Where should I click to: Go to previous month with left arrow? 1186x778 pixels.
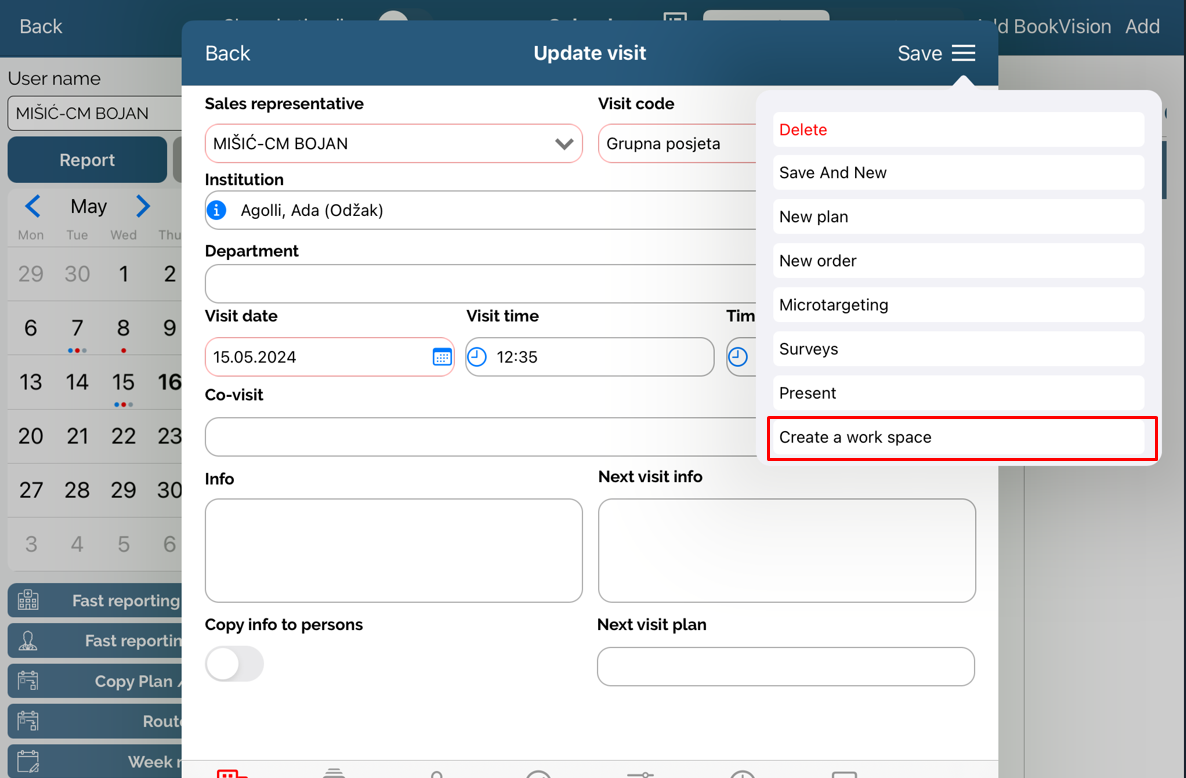pyautogui.click(x=33, y=207)
